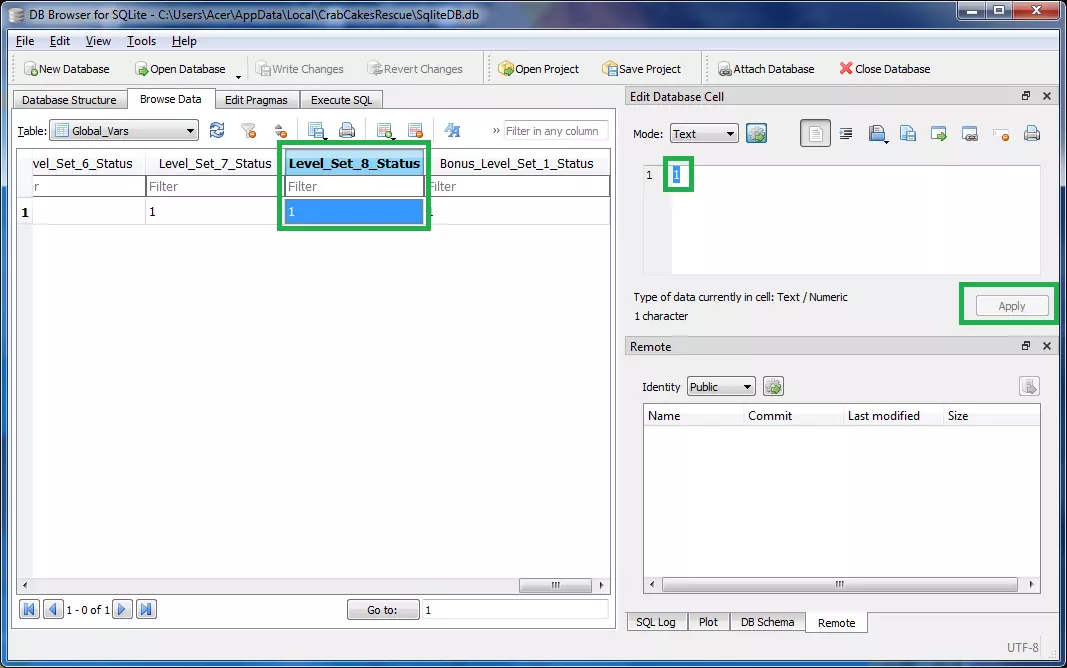1067x668 pixels.
Task: Close the Edit Database Cell panel
Action: pyautogui.click(x=1047, y=96)
